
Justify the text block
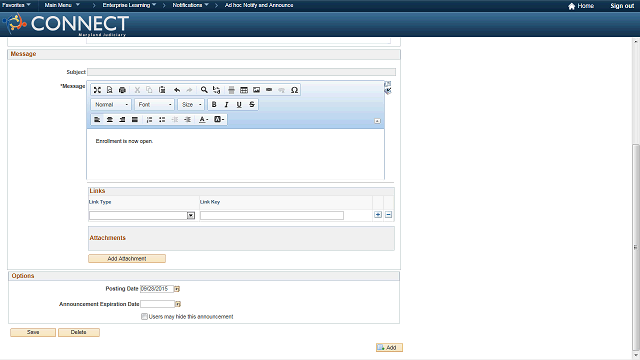click(135, 120)
